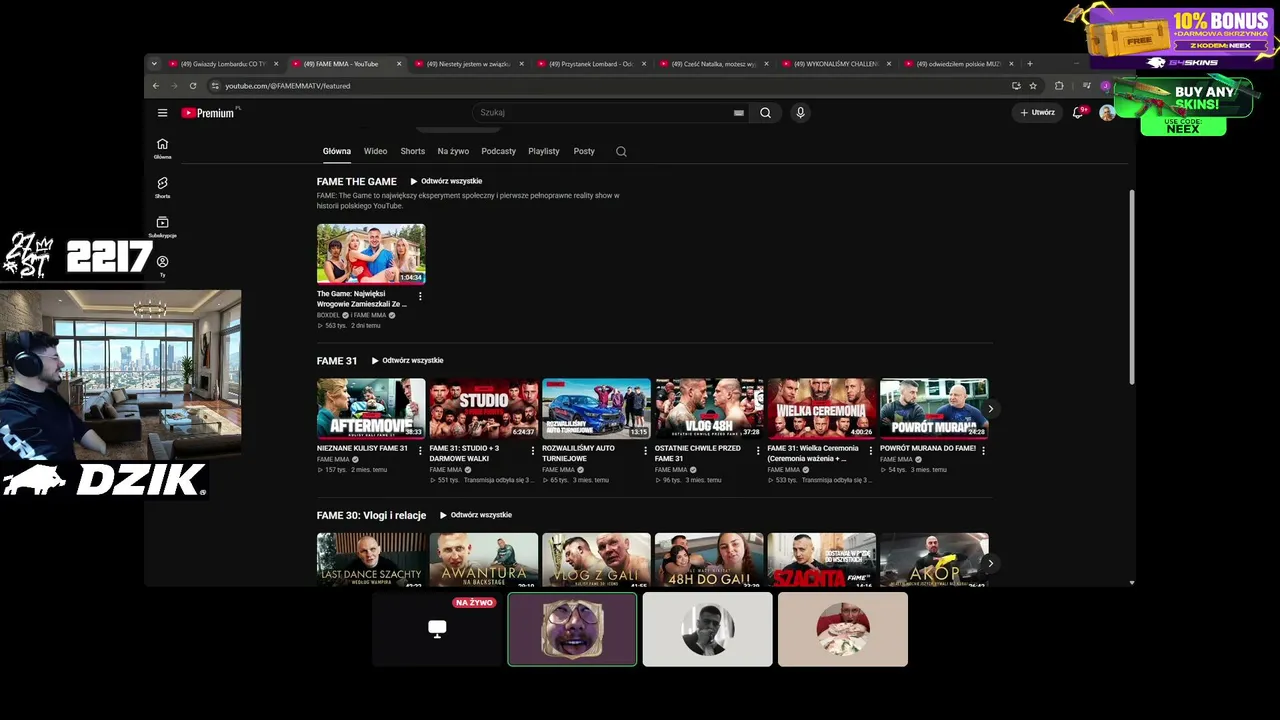The width and height of the screenshot is (1280, 720).
Task: Close the Gwiazdy Lombardu tab
Action: click(276, 64)
